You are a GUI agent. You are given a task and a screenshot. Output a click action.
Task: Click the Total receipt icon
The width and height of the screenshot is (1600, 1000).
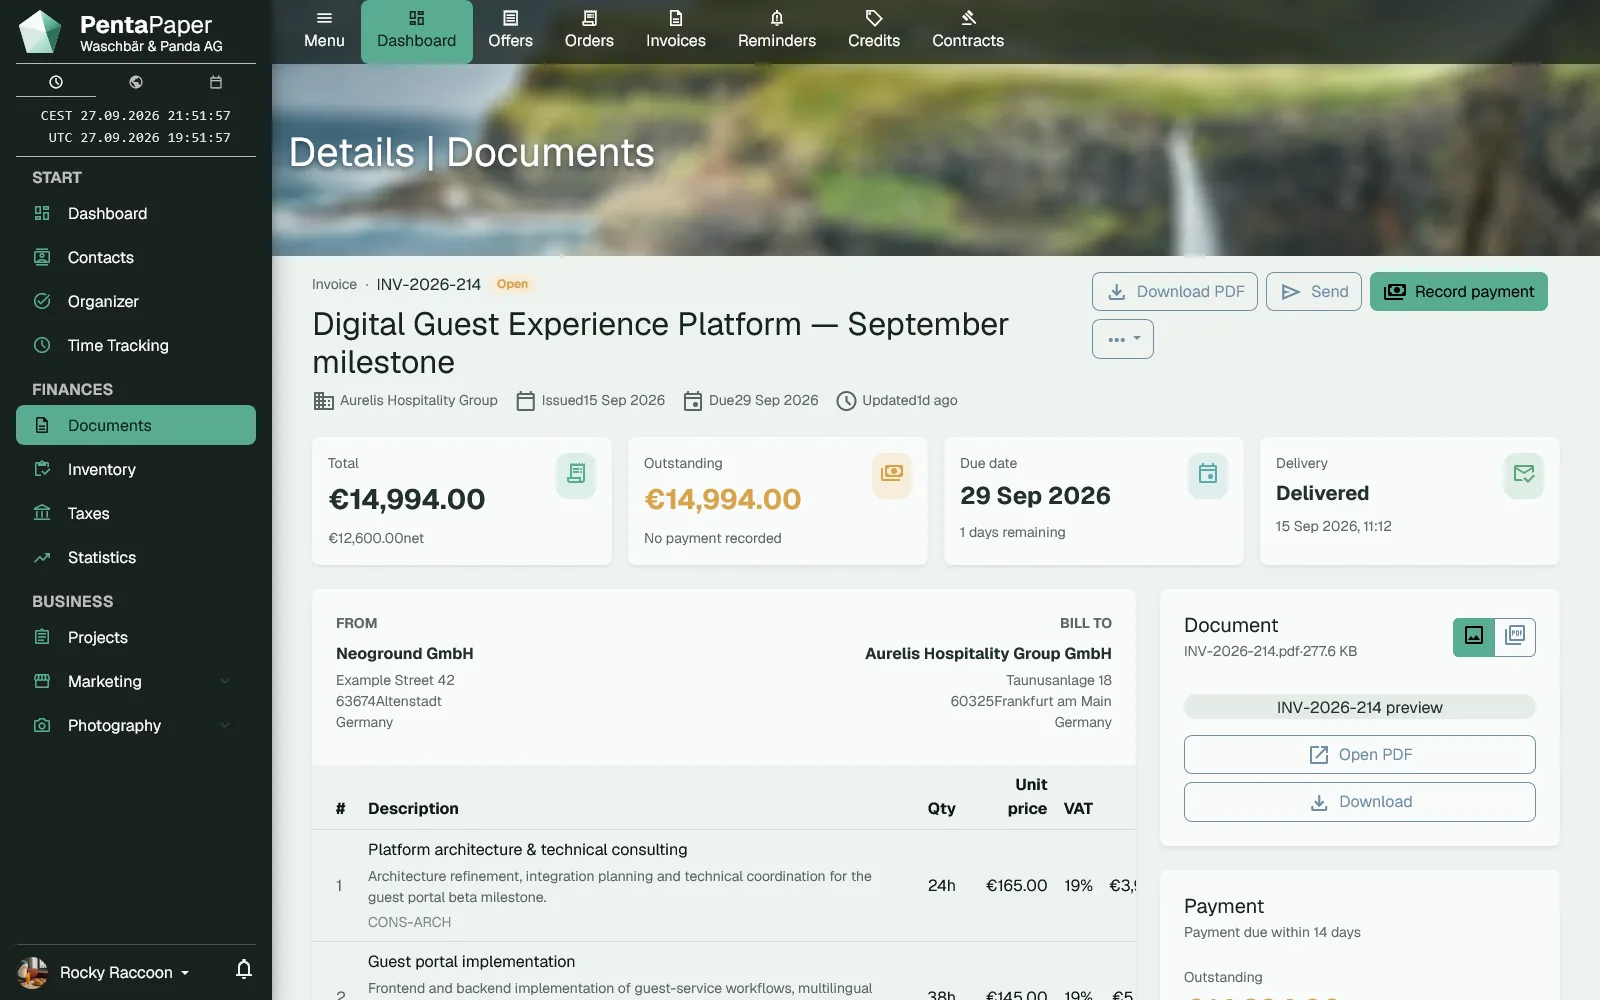point(576,474)
